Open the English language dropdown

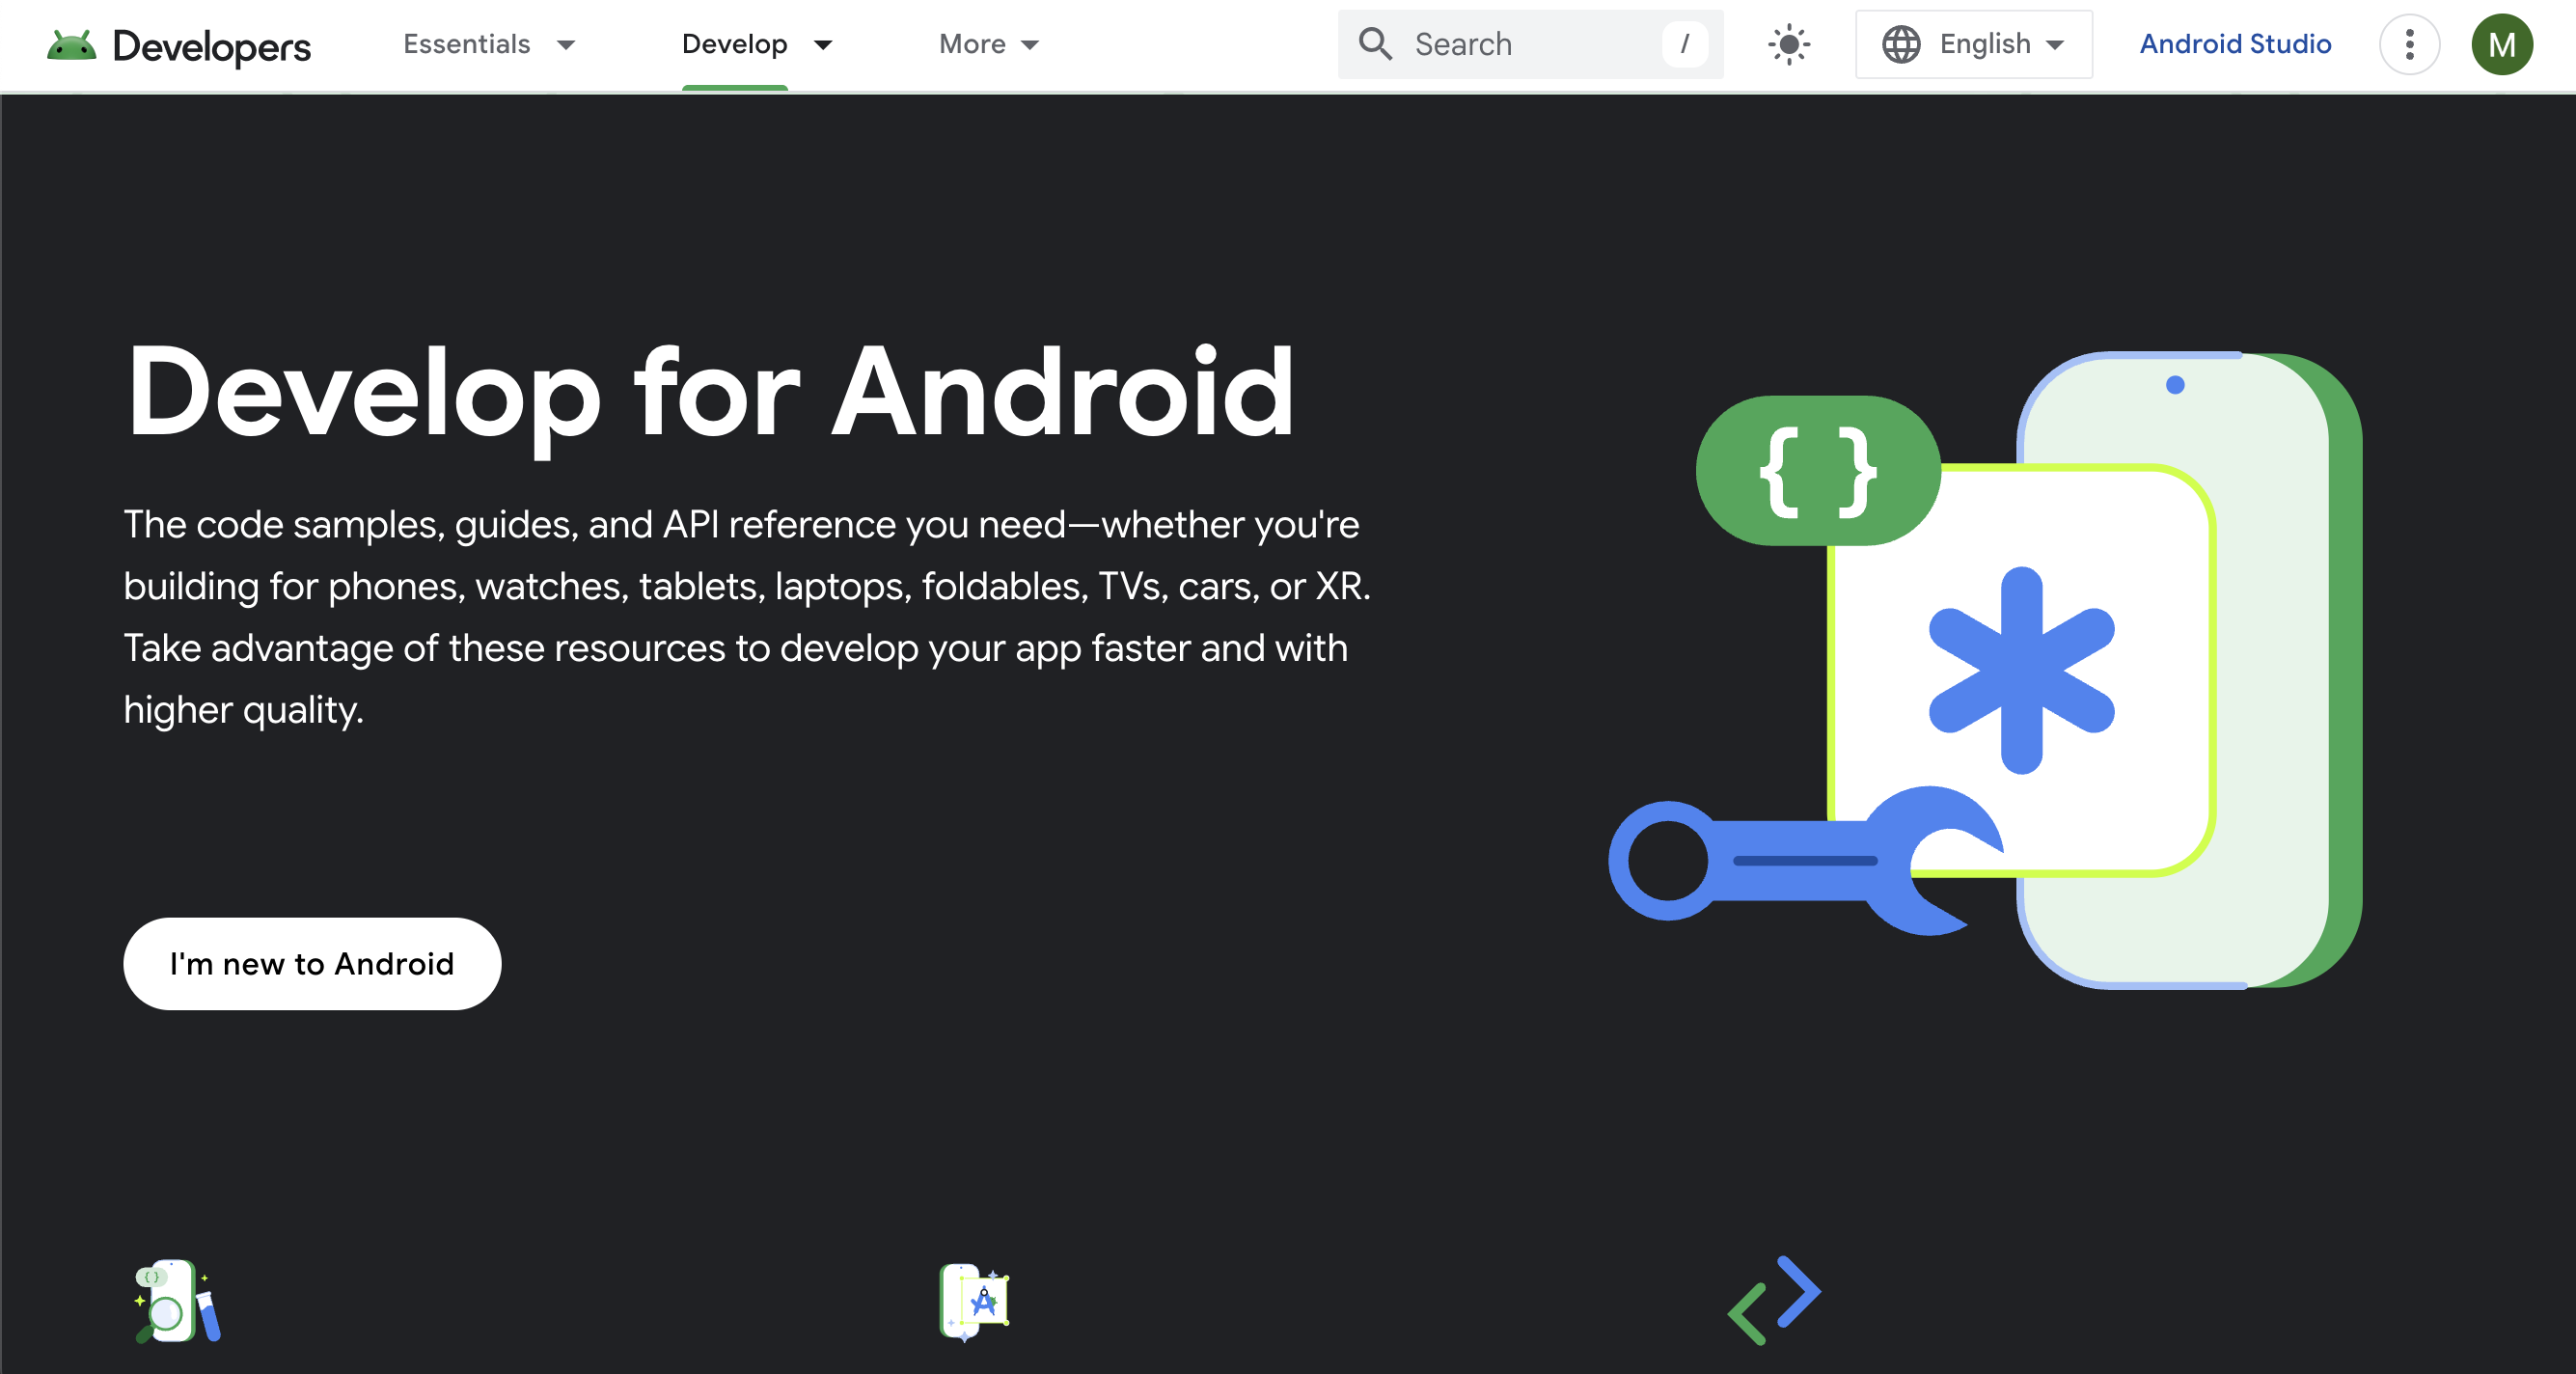[1974, 45]
